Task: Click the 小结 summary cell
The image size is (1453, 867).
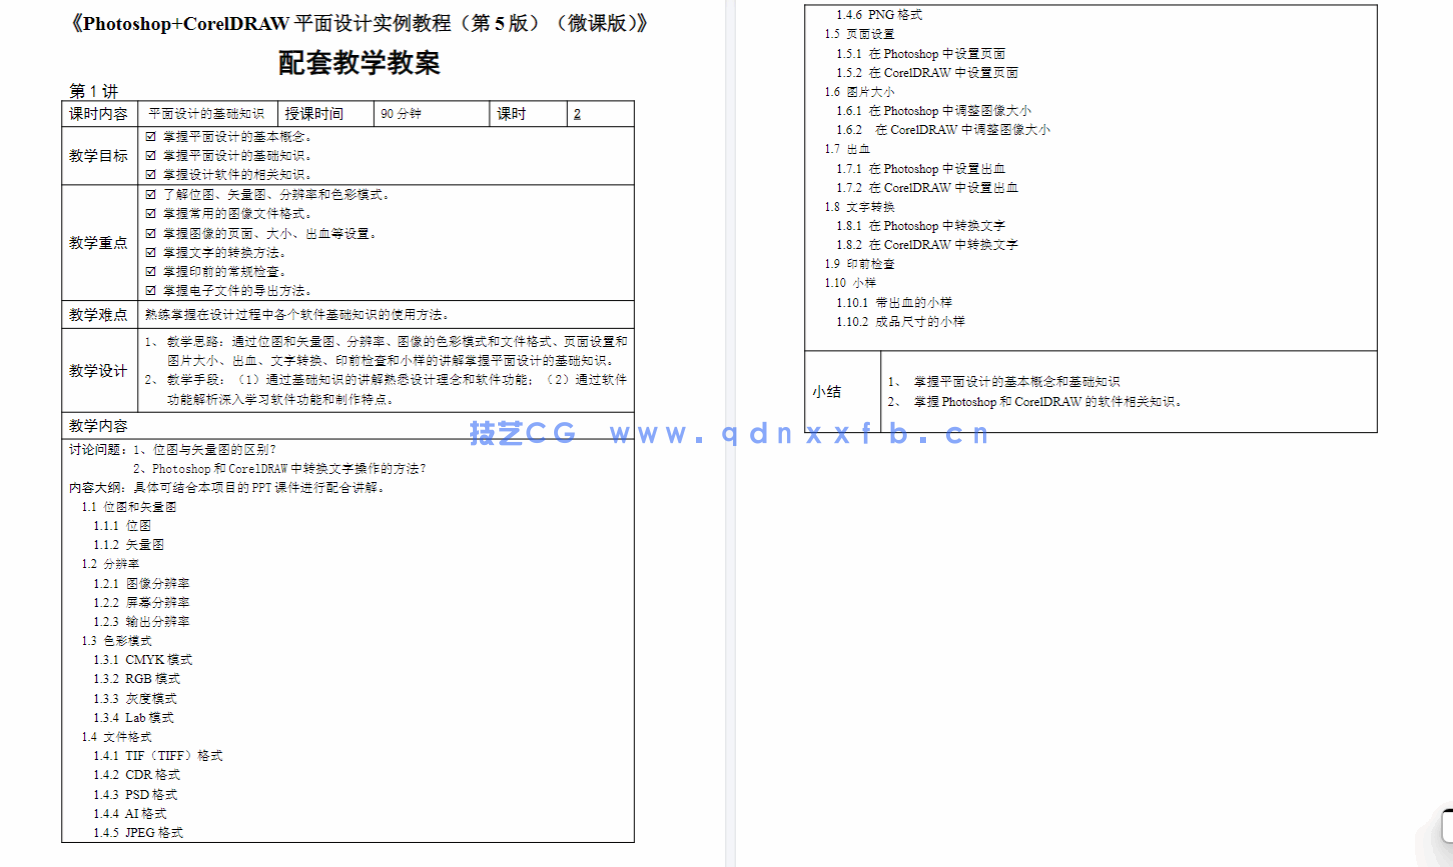Action: [x=827, y=392]
